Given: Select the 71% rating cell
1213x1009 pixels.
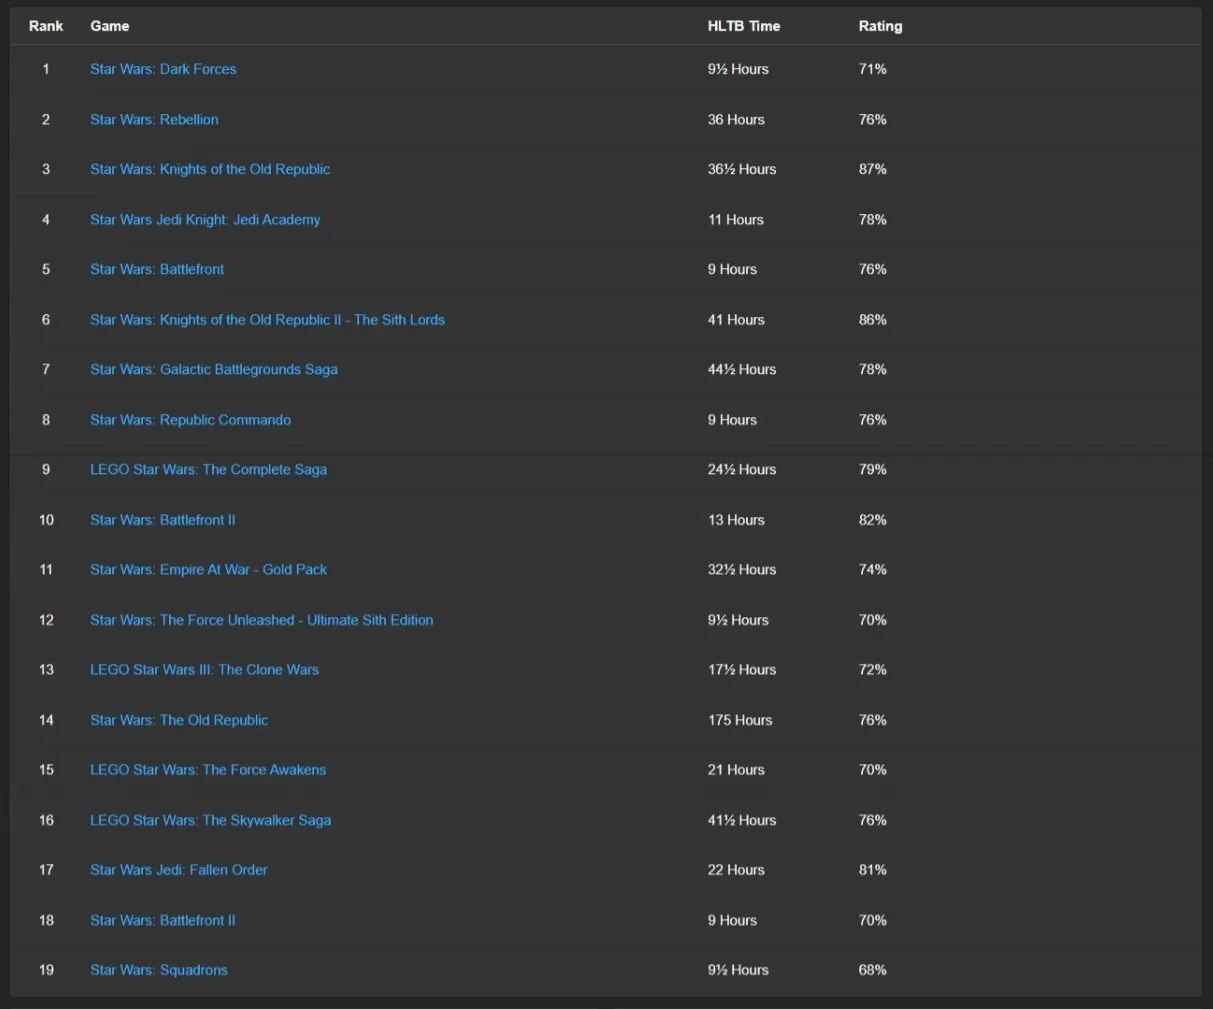Looking at the screenshot, I should [x=872, y=69].
